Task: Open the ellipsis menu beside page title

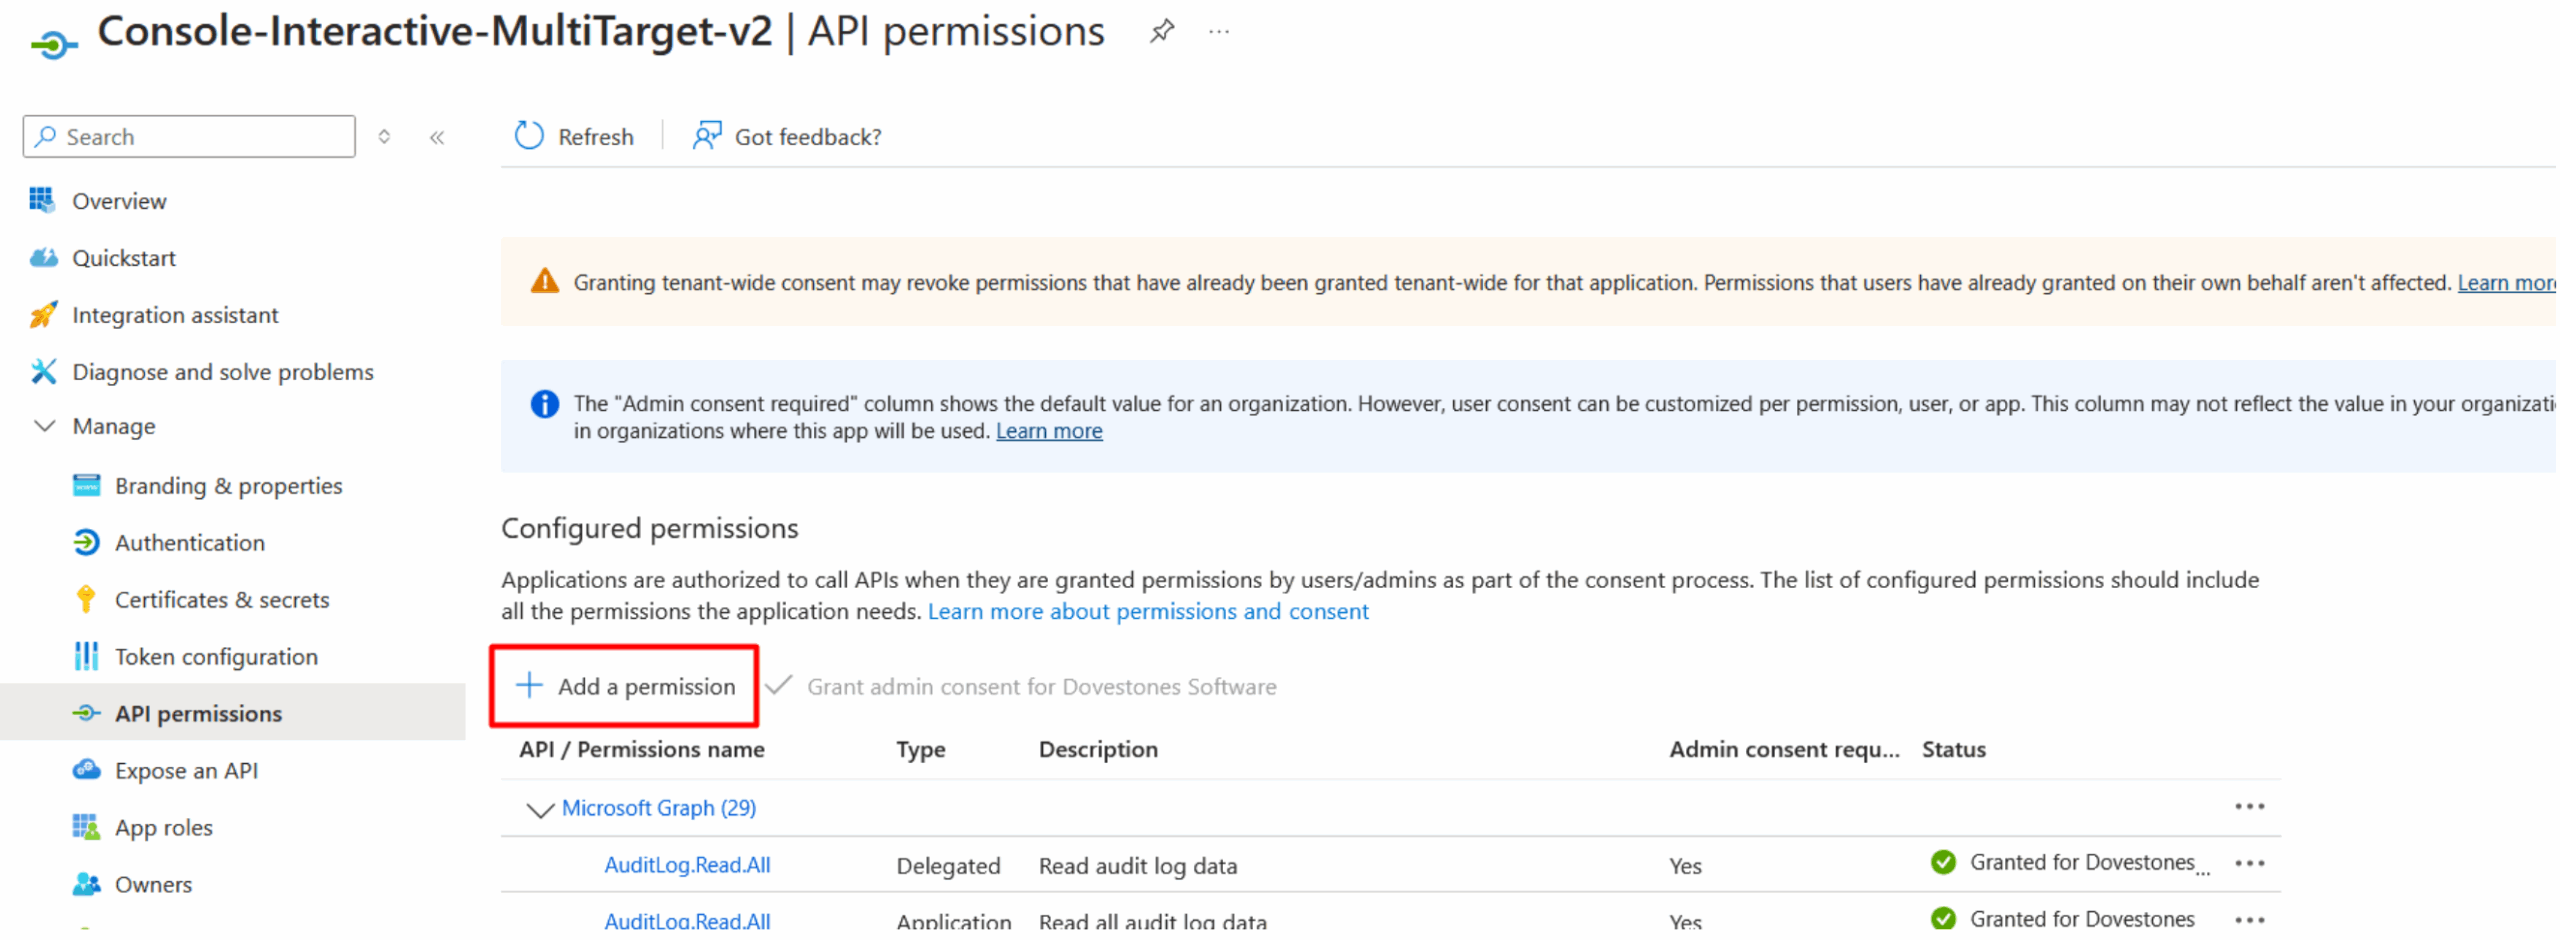Action: click(x=1218, y=32)
